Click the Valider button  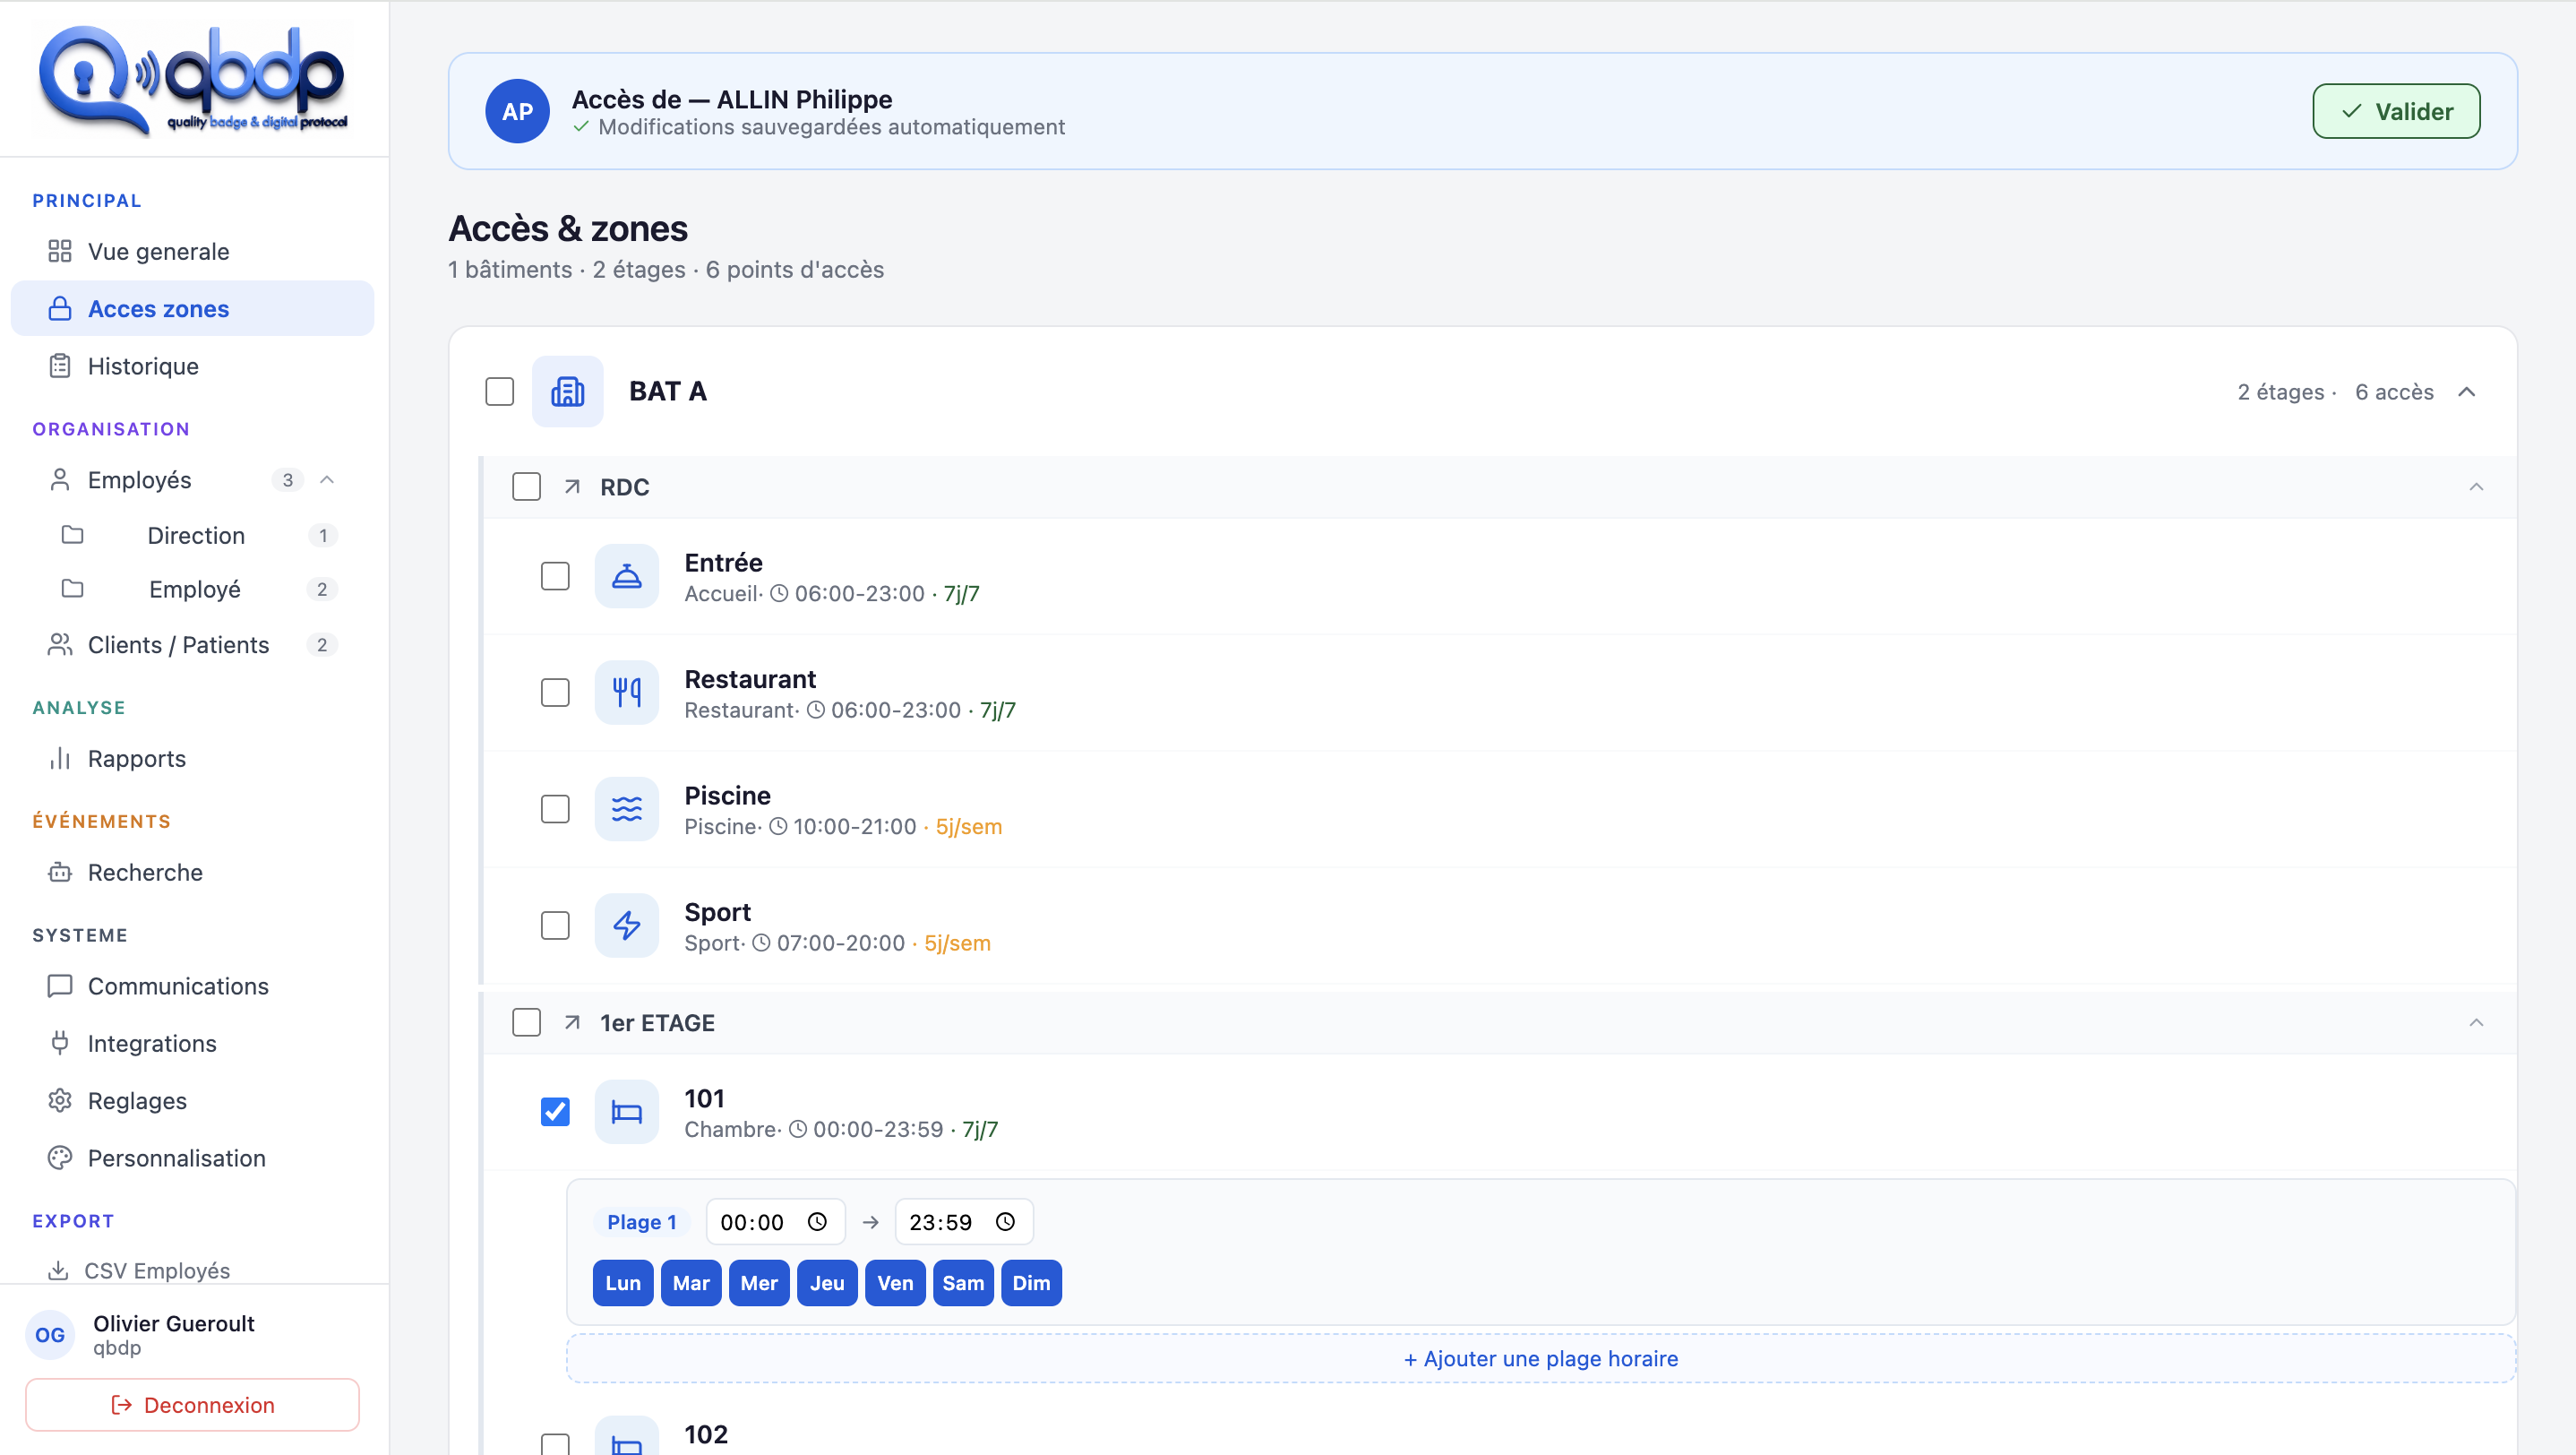click(x=2396, y=111)
